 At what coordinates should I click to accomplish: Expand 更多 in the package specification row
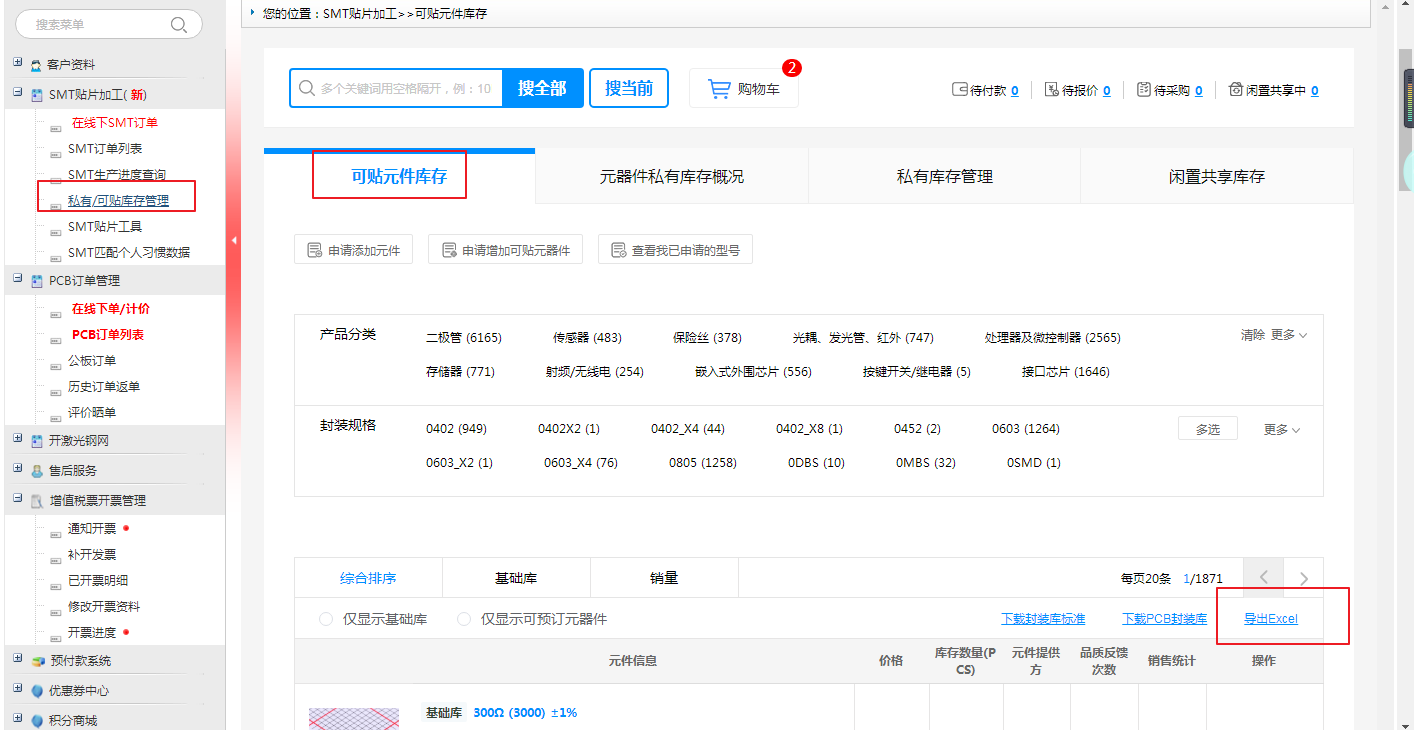click(x=1281, y=429)
